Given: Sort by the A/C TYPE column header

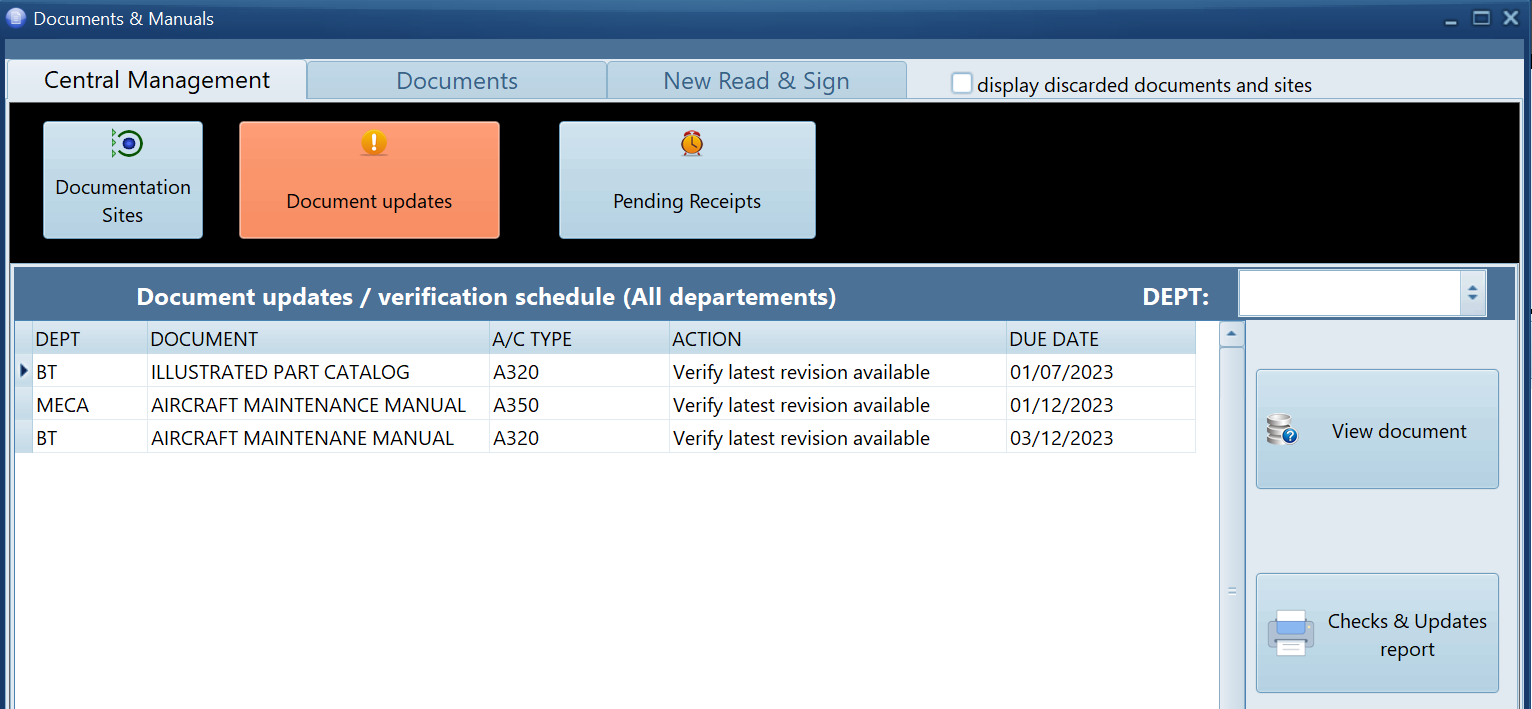Looking at the screenshot, I should 579,339.
